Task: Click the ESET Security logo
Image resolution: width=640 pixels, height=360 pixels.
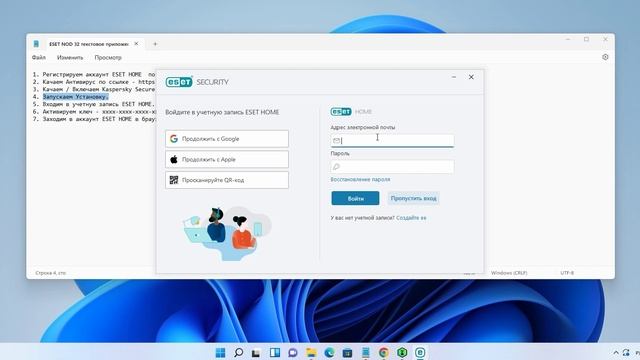Action: click(x=197, y=82)
